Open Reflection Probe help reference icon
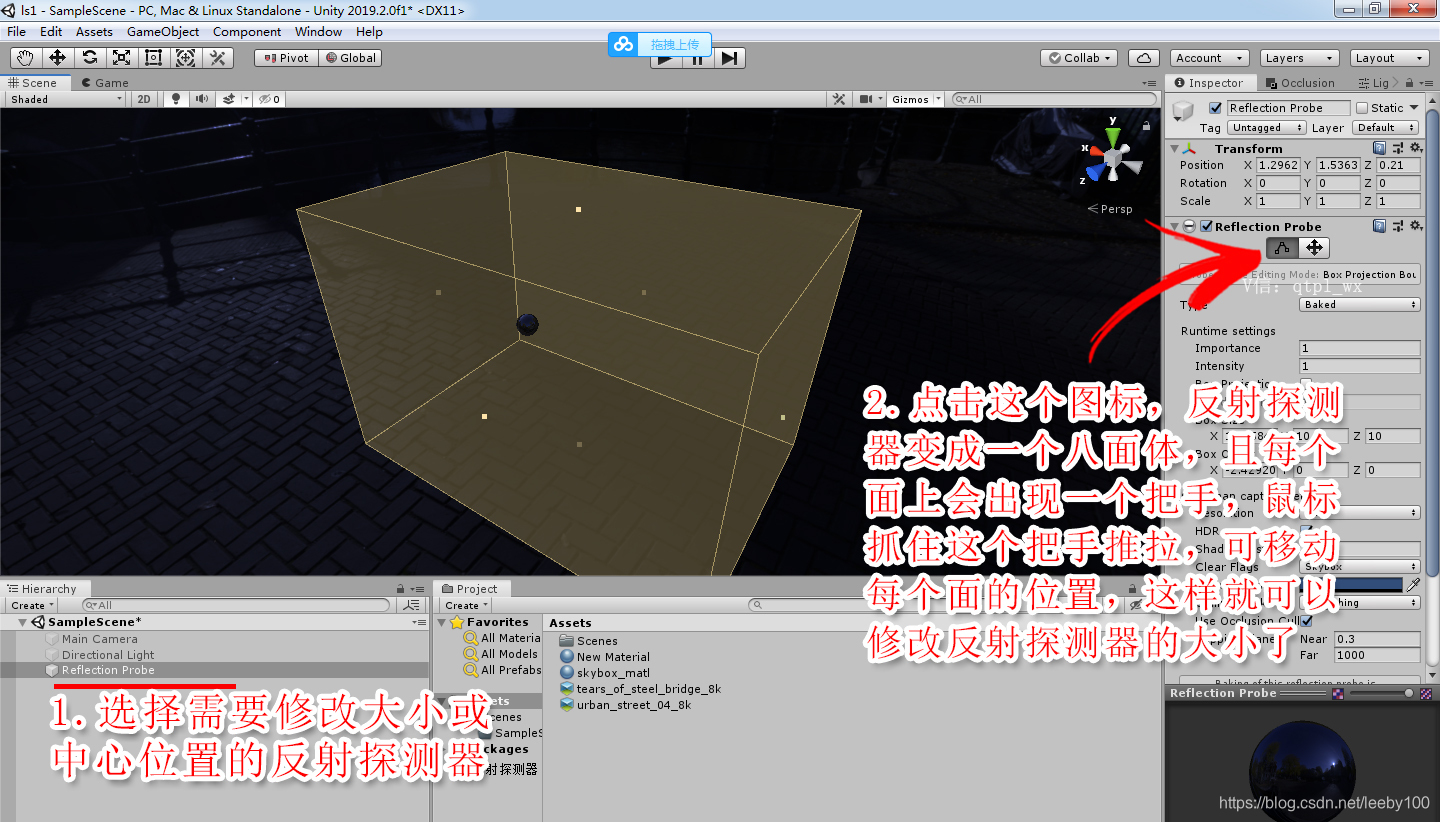Viewport: 1440px width, 822px height. (1380, 226)
